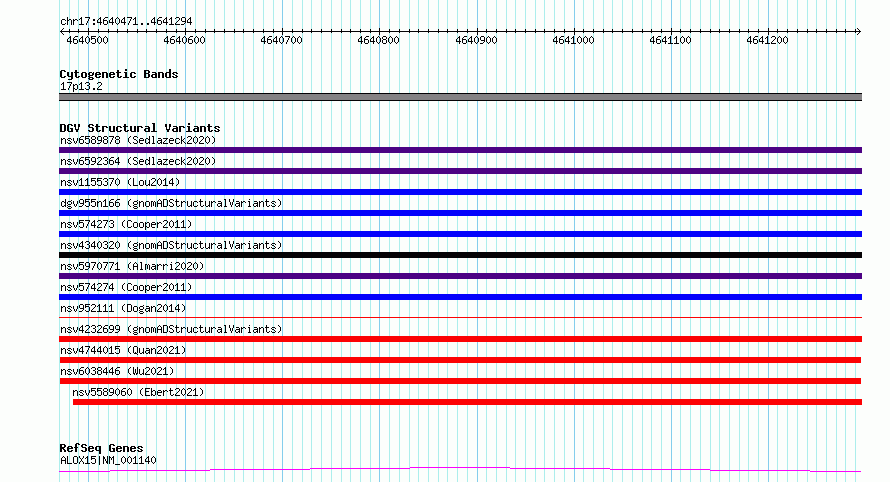
Task: Select the magenta ALOX15 gene line
Action: (460, 470)
